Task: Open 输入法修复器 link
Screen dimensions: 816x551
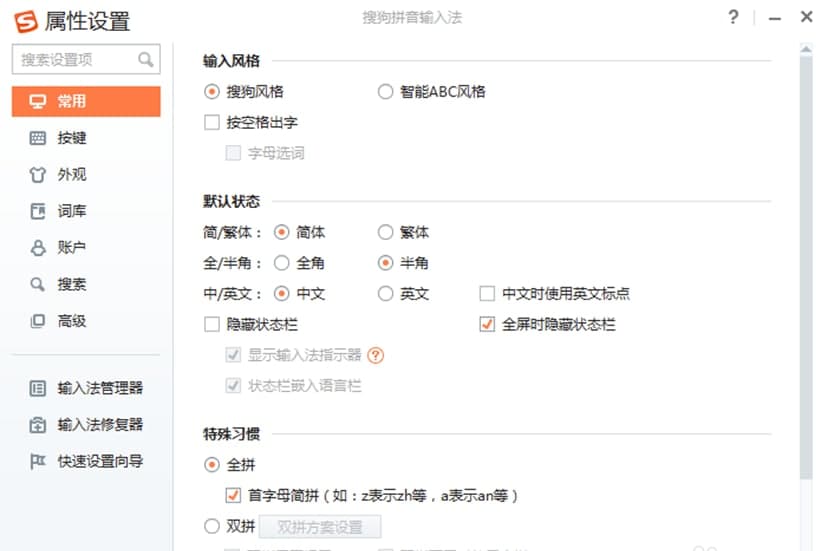Action: click(100, 425)
